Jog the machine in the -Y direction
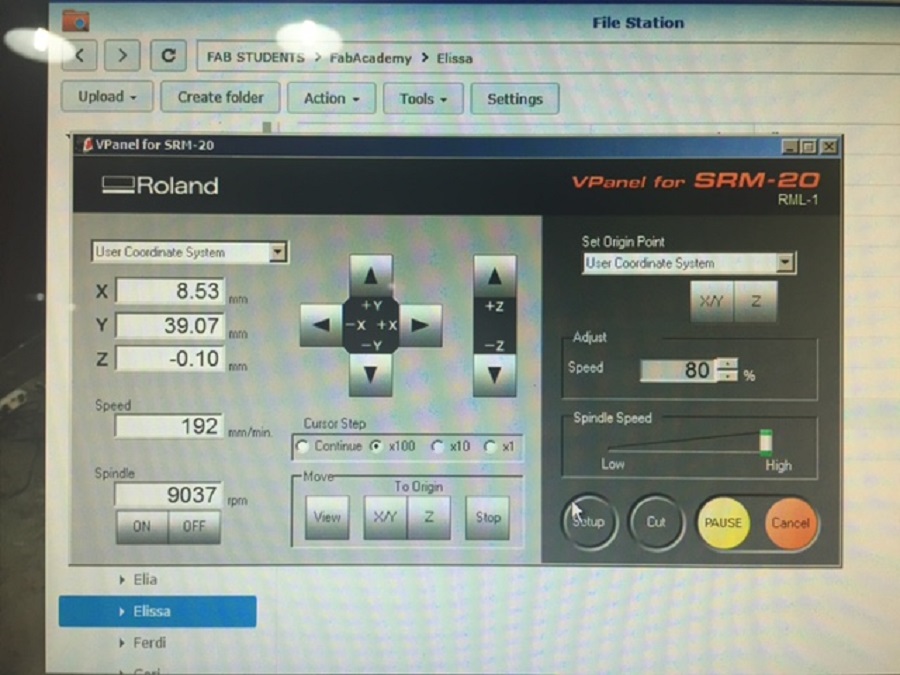 point(371,375)
